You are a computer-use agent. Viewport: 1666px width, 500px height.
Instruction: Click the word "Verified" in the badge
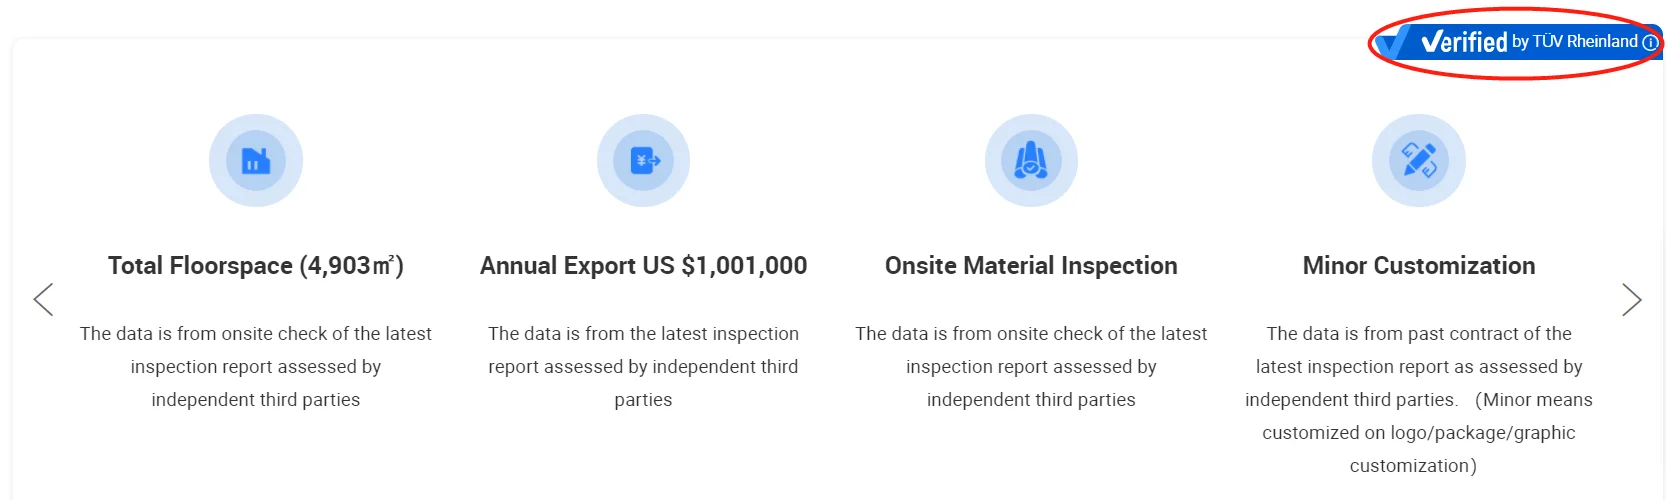click(x=1465, y=42)
